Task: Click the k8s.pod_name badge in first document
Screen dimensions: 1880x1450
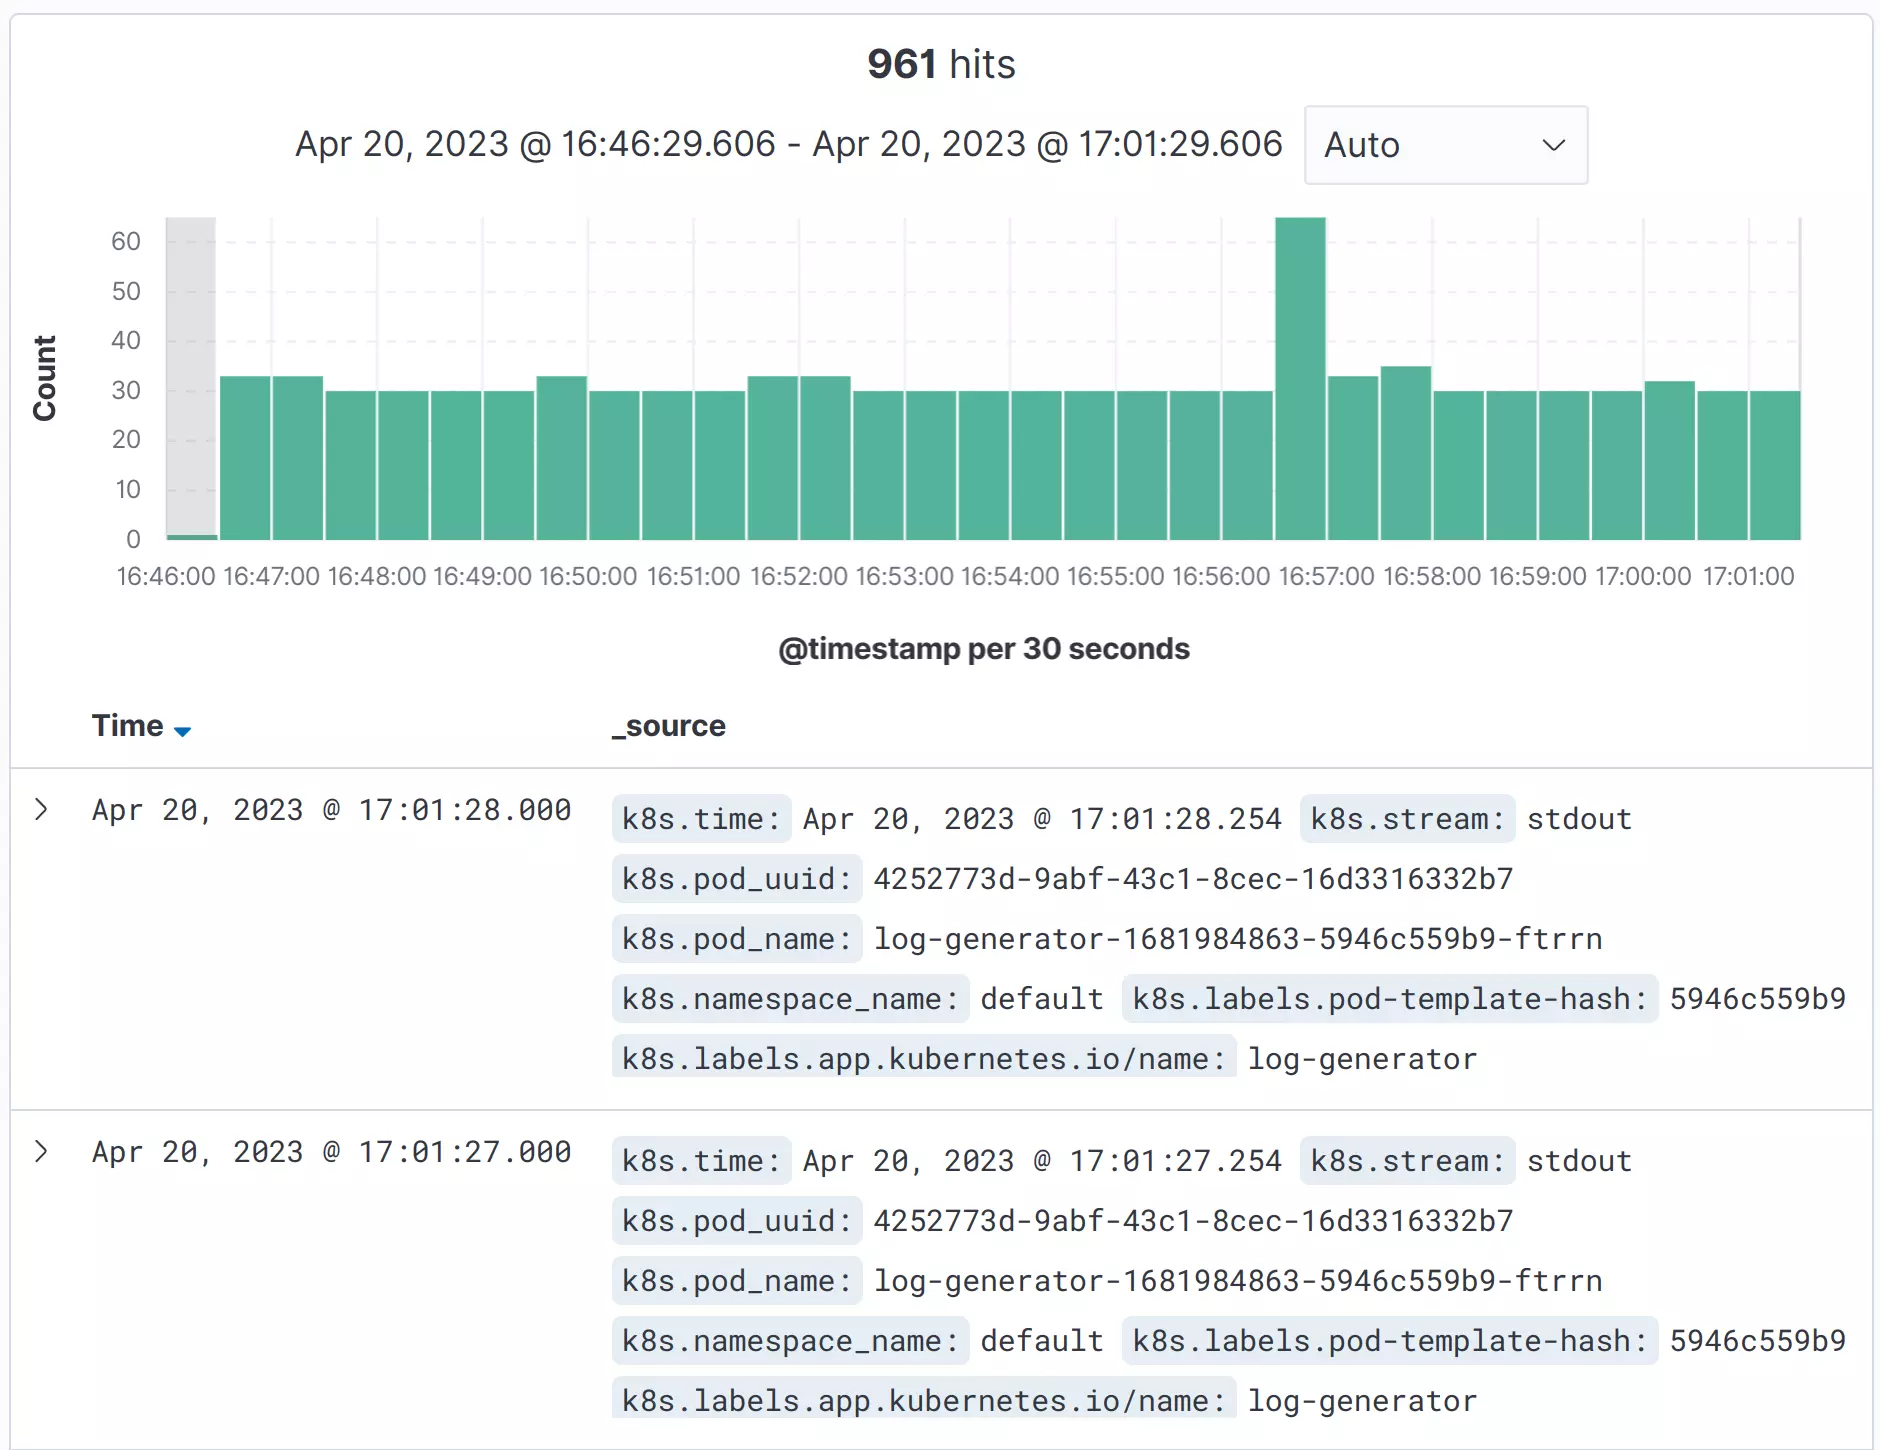Action: click(x=736, y=938)
